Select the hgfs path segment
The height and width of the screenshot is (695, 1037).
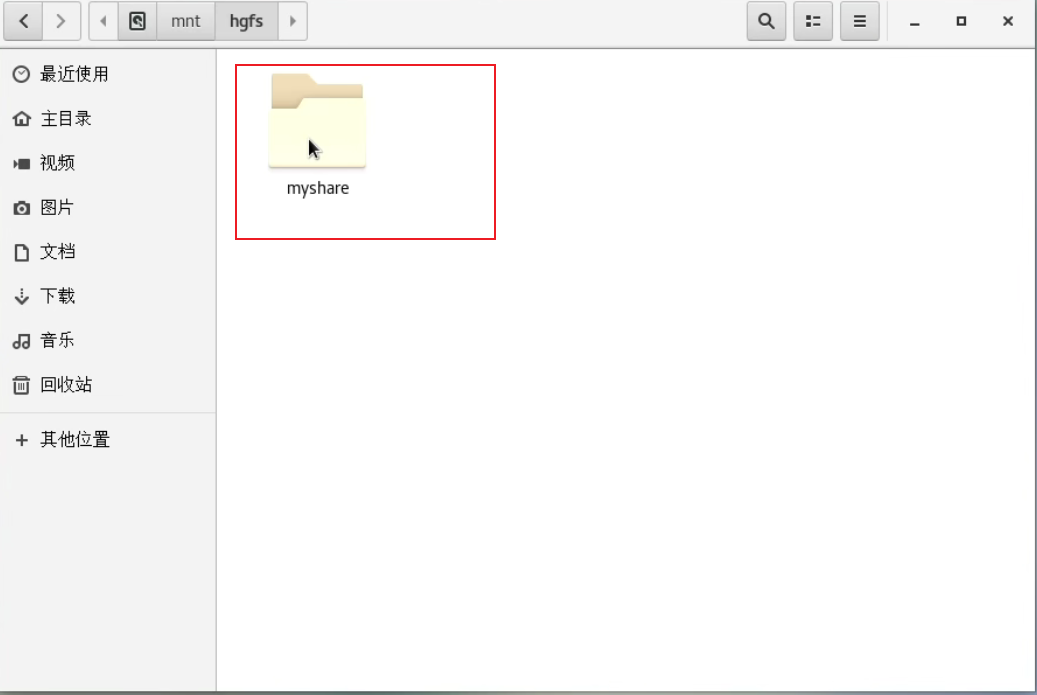pos(246,21)
